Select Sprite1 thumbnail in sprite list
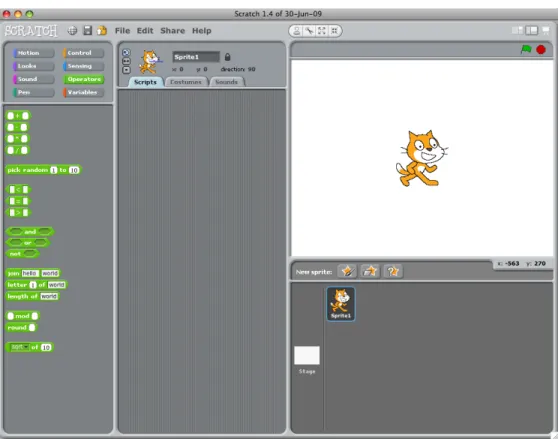 341,304
